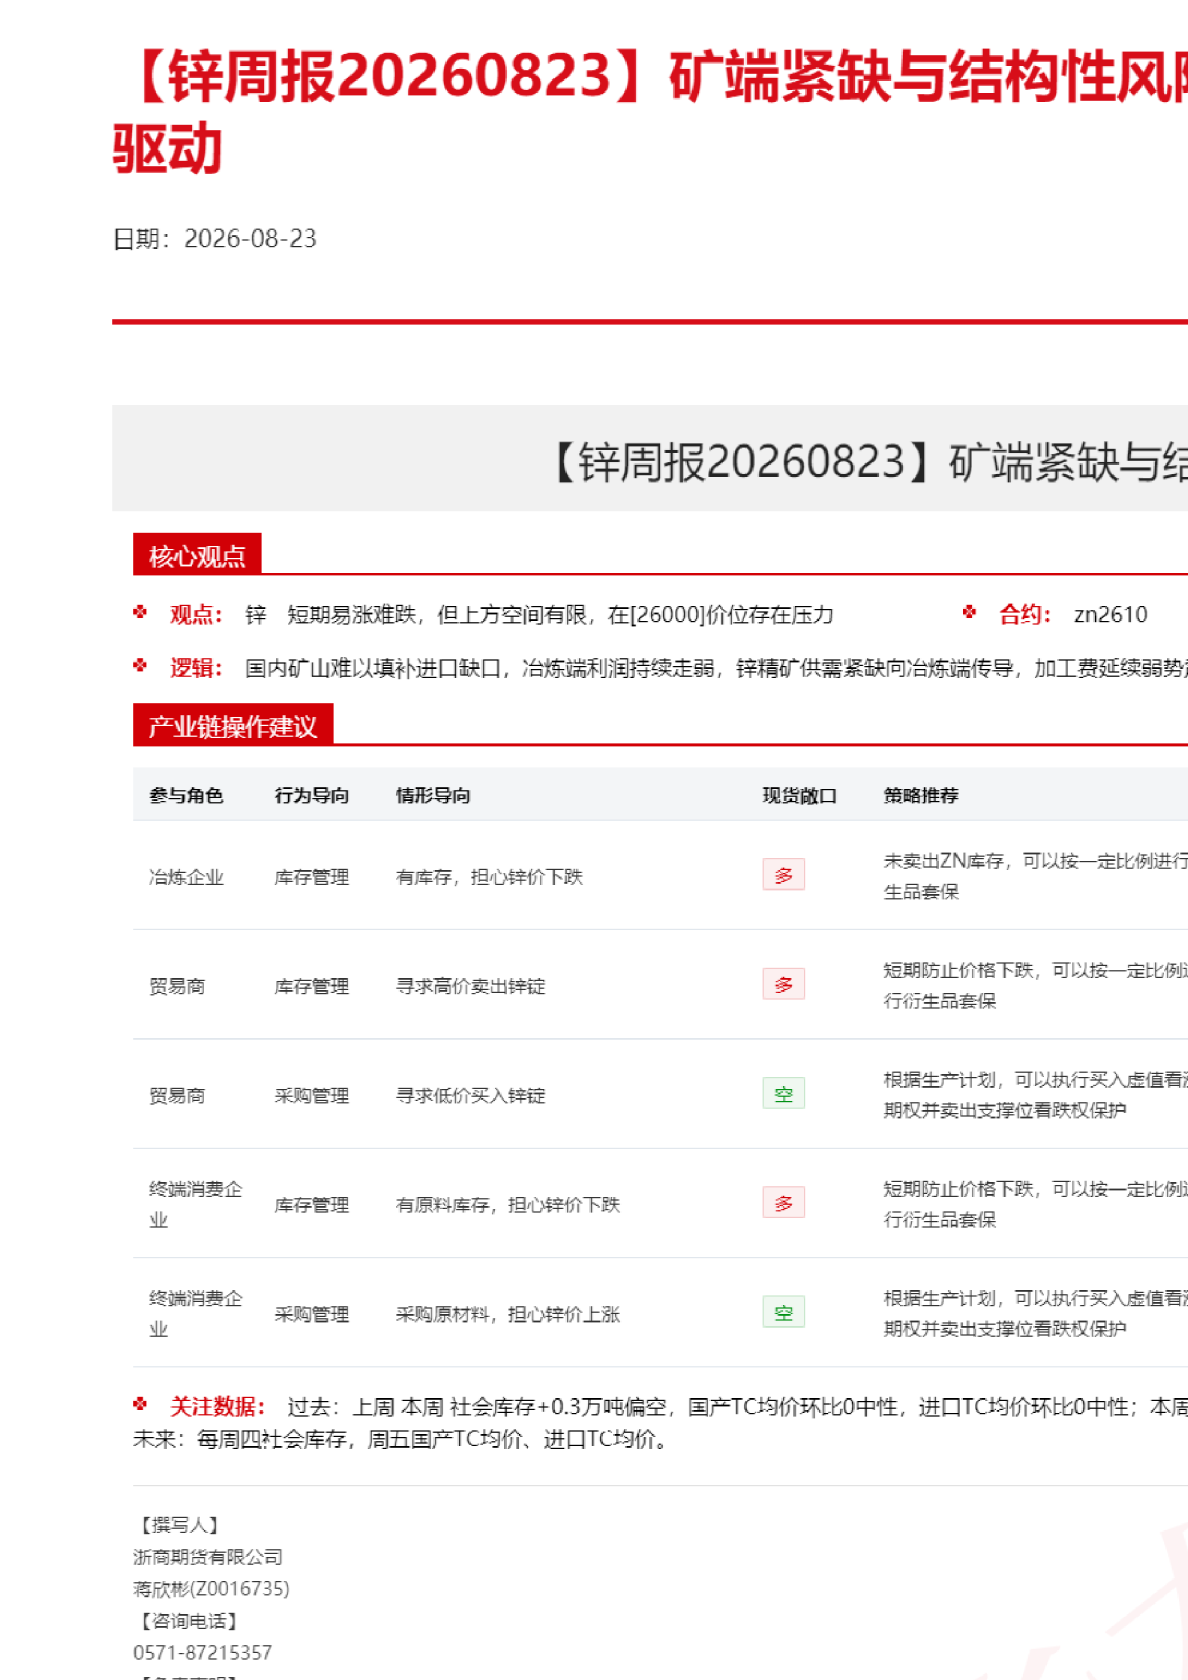Click the 行为导向 column header
This screenshot has height=1680, width=1188.
(x=312, y=796)
